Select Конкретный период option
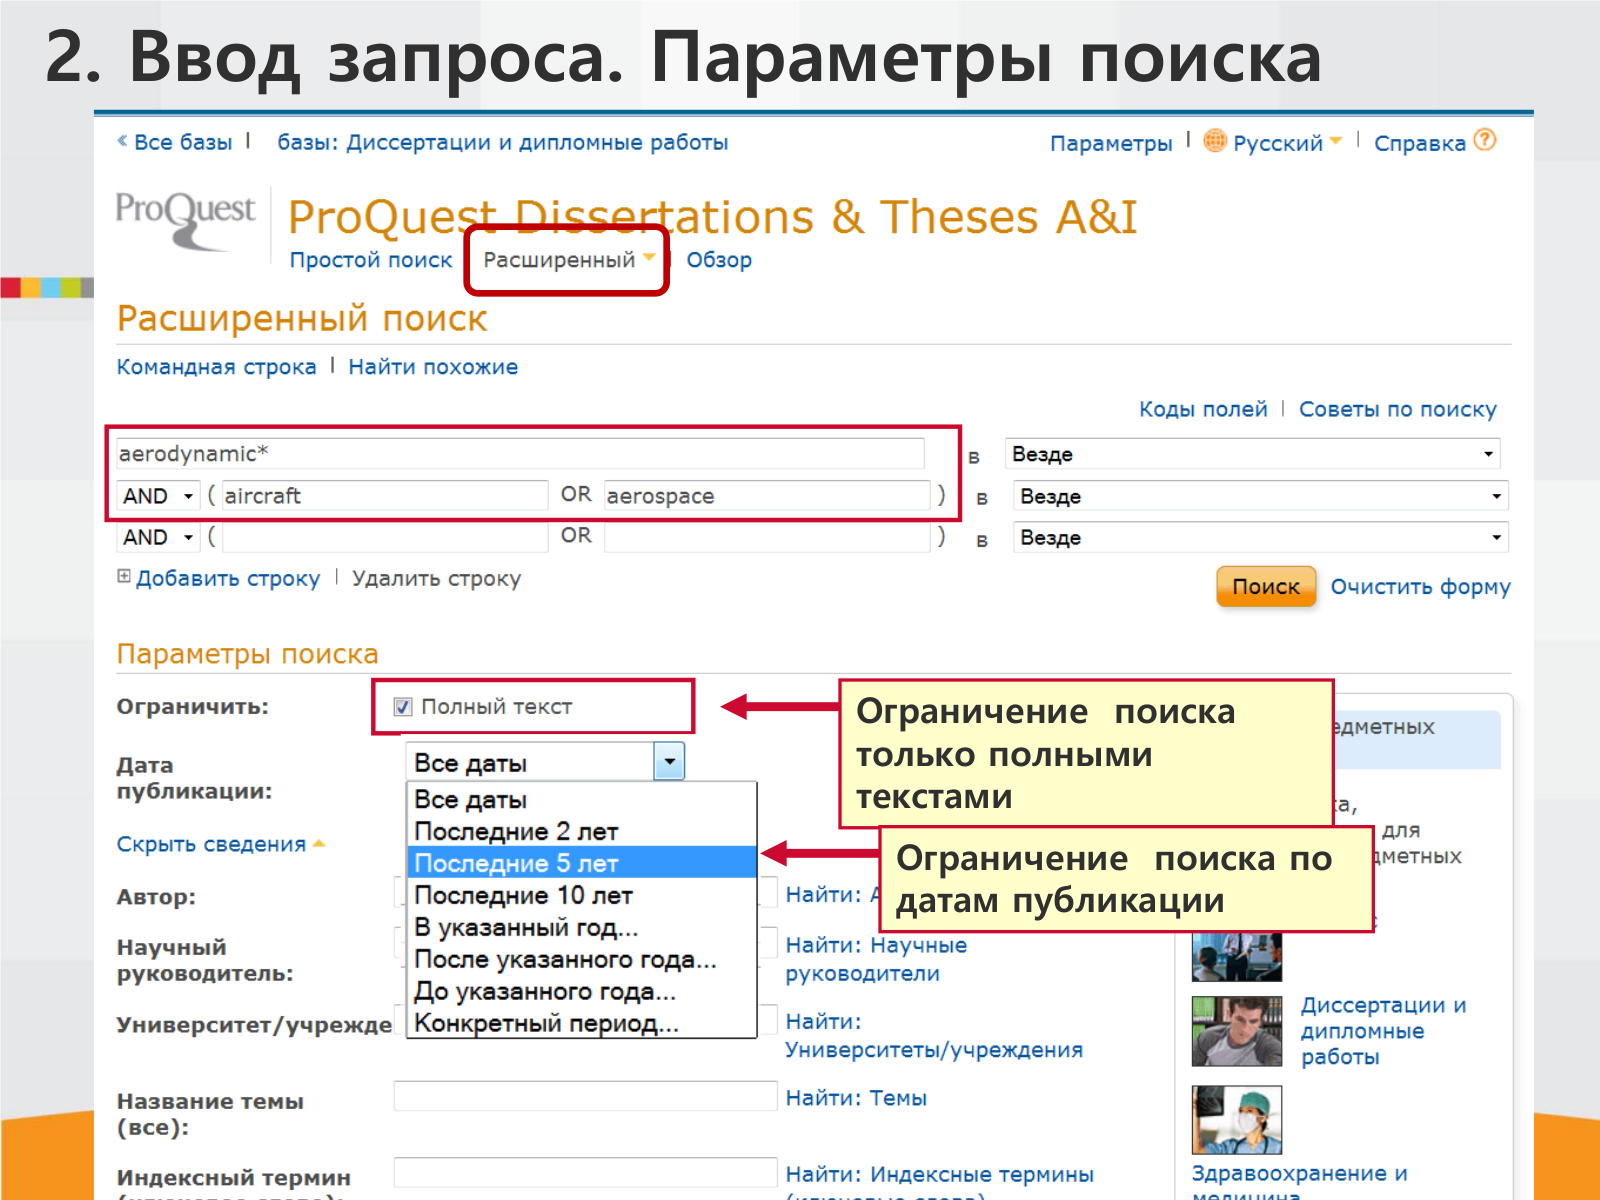The width and height of the screenshot is (1600, 1200). coord(581,1023)
